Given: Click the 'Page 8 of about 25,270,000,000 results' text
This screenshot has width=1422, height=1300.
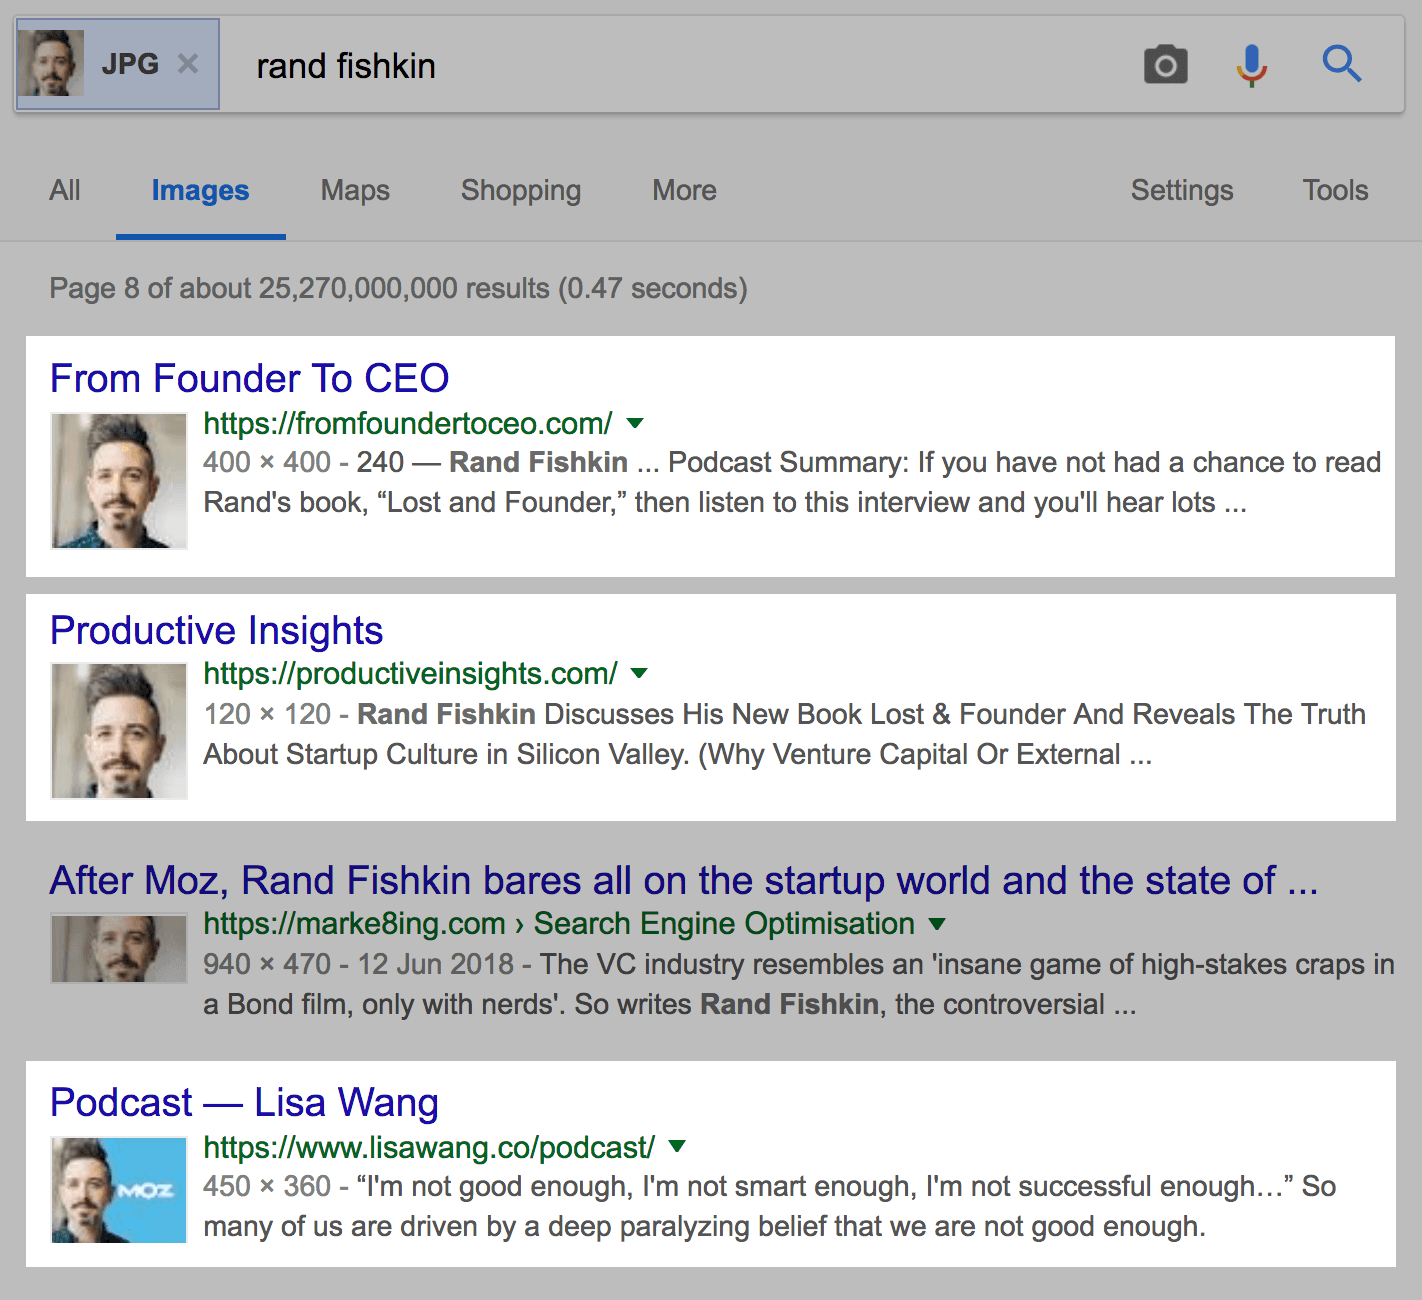Looking at the screenshot, I should [x=398, y=288].
